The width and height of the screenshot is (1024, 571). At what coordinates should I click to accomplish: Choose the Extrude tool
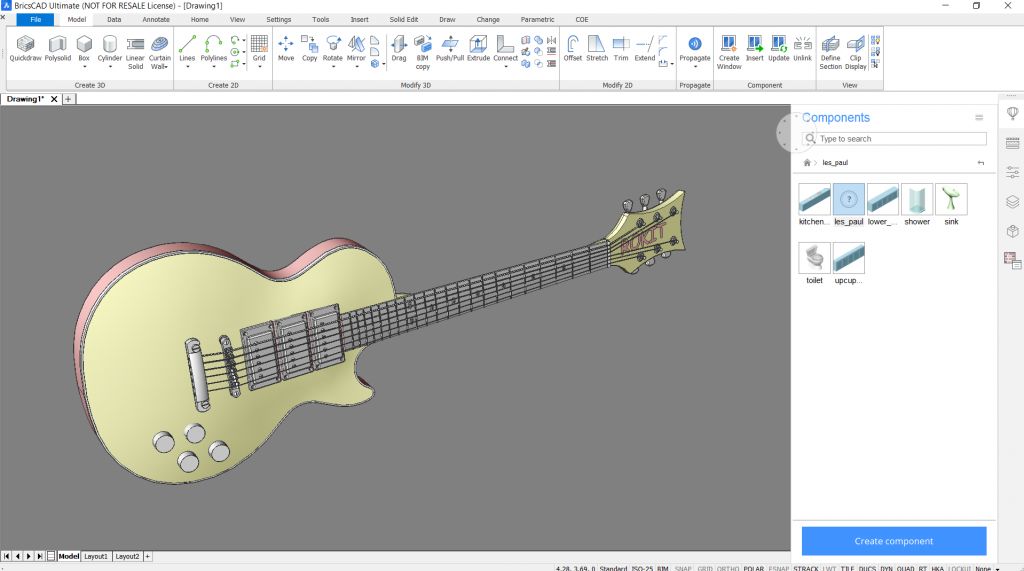(478, 49)
